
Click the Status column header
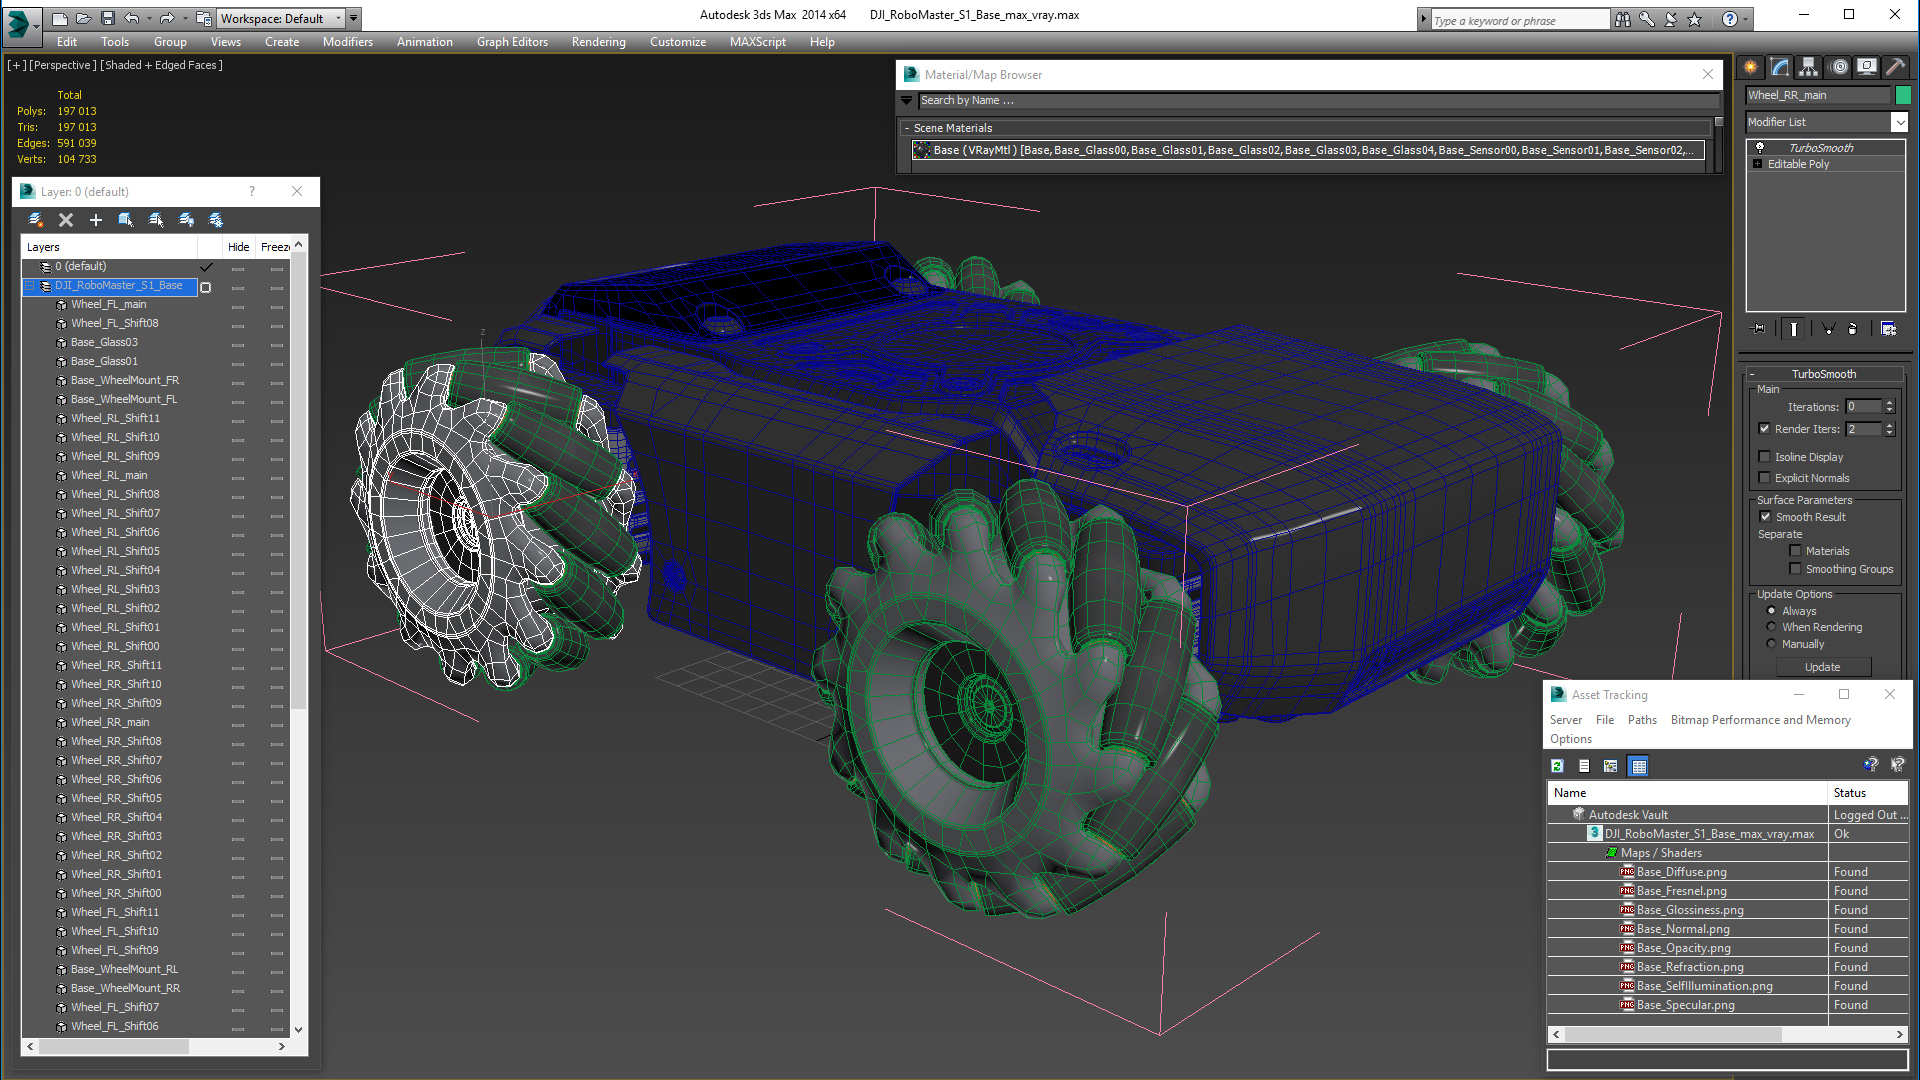coord(1867,793)
